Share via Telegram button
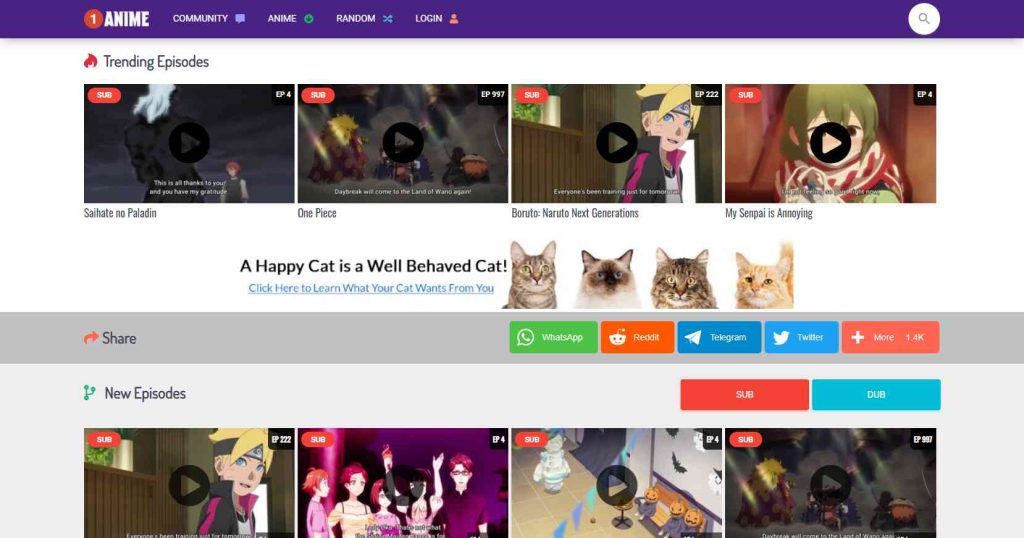The height and width of the screenshot is (538, 1024). pyautogui.click(x=719, y=337)
